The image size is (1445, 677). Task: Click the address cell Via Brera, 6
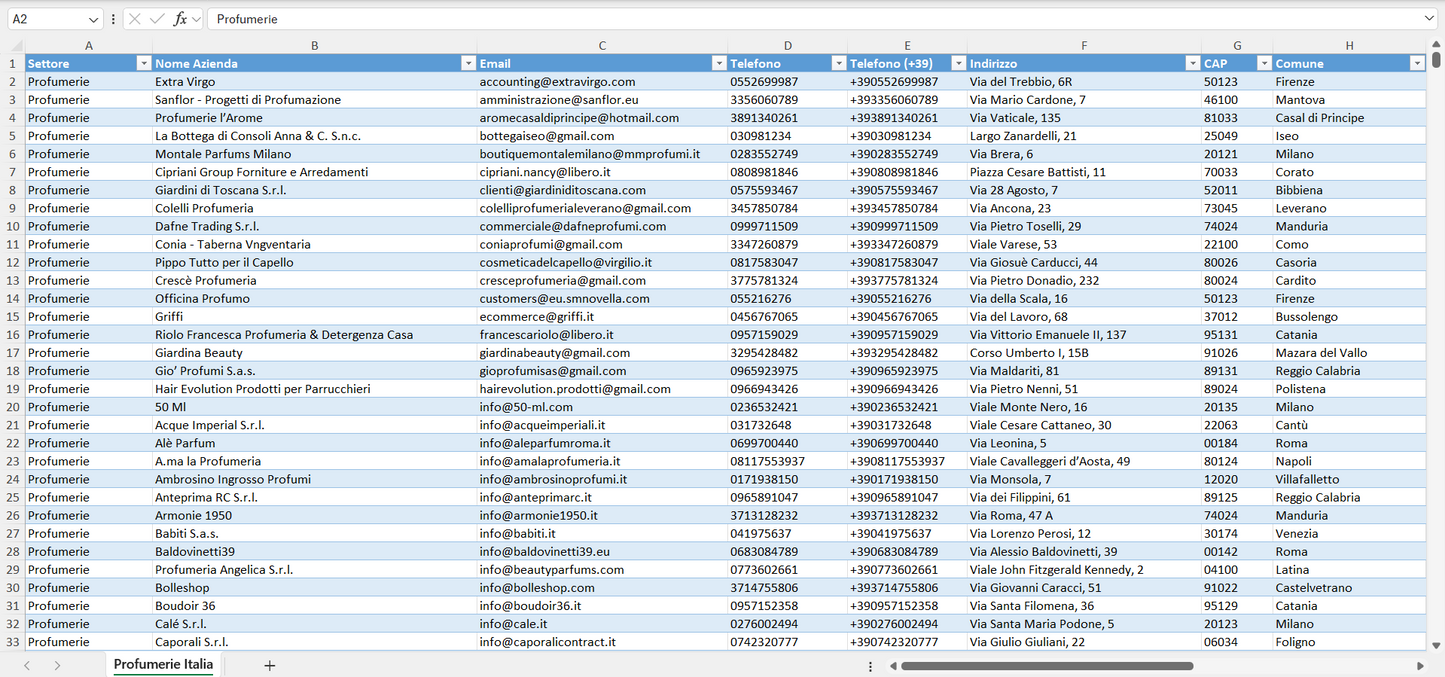tap(1084, 154)
